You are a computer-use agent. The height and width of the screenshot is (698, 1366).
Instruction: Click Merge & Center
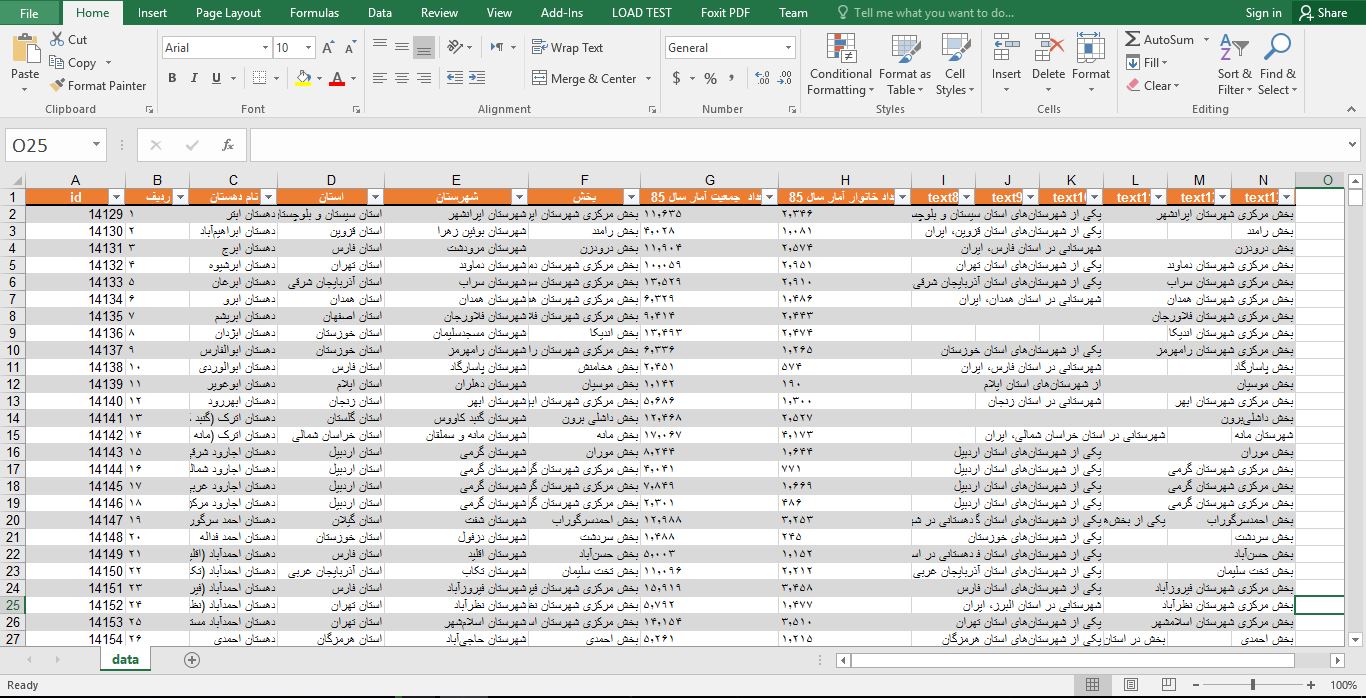[x=586, y=78]
